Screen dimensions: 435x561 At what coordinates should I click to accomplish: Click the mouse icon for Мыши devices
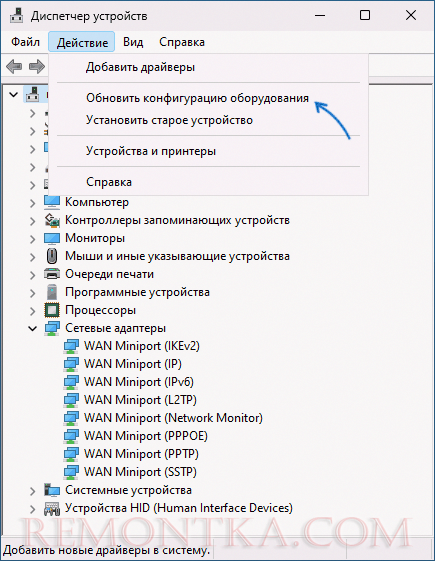pos(52,256)
